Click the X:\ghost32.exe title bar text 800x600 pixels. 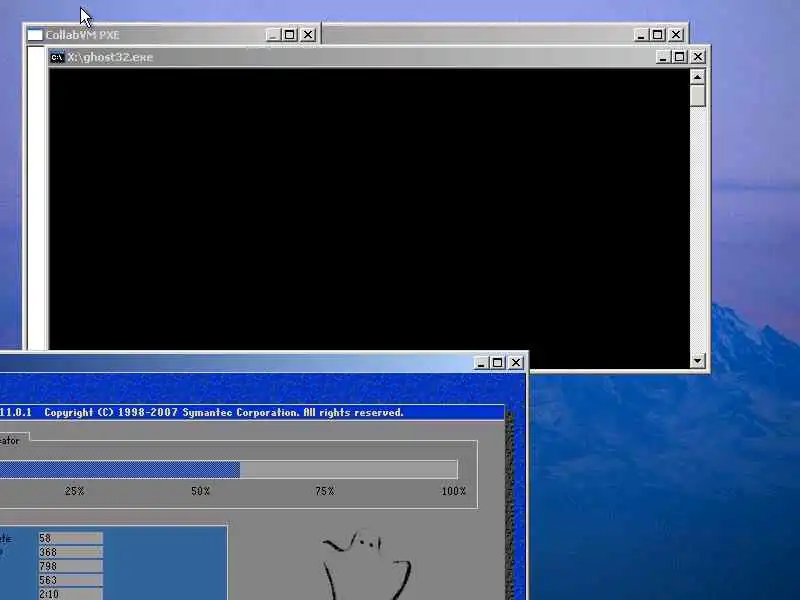(110, 57)
